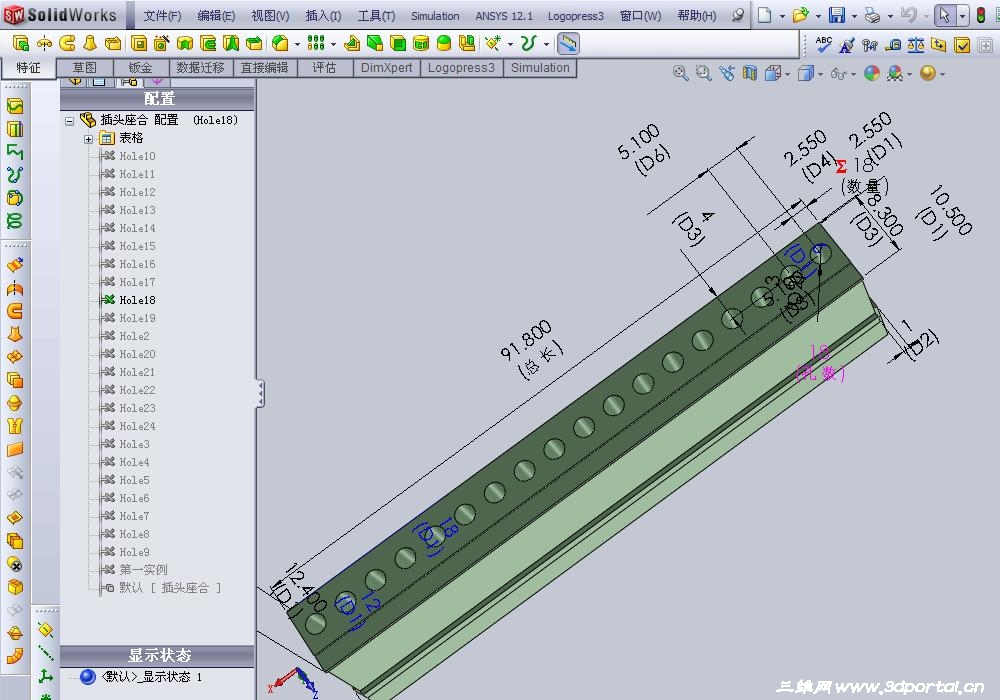The width and height of the screenshot is (1000, 700).
Task: Collapse the 插头座合 配置 tree root
Action: pos(70,120)
